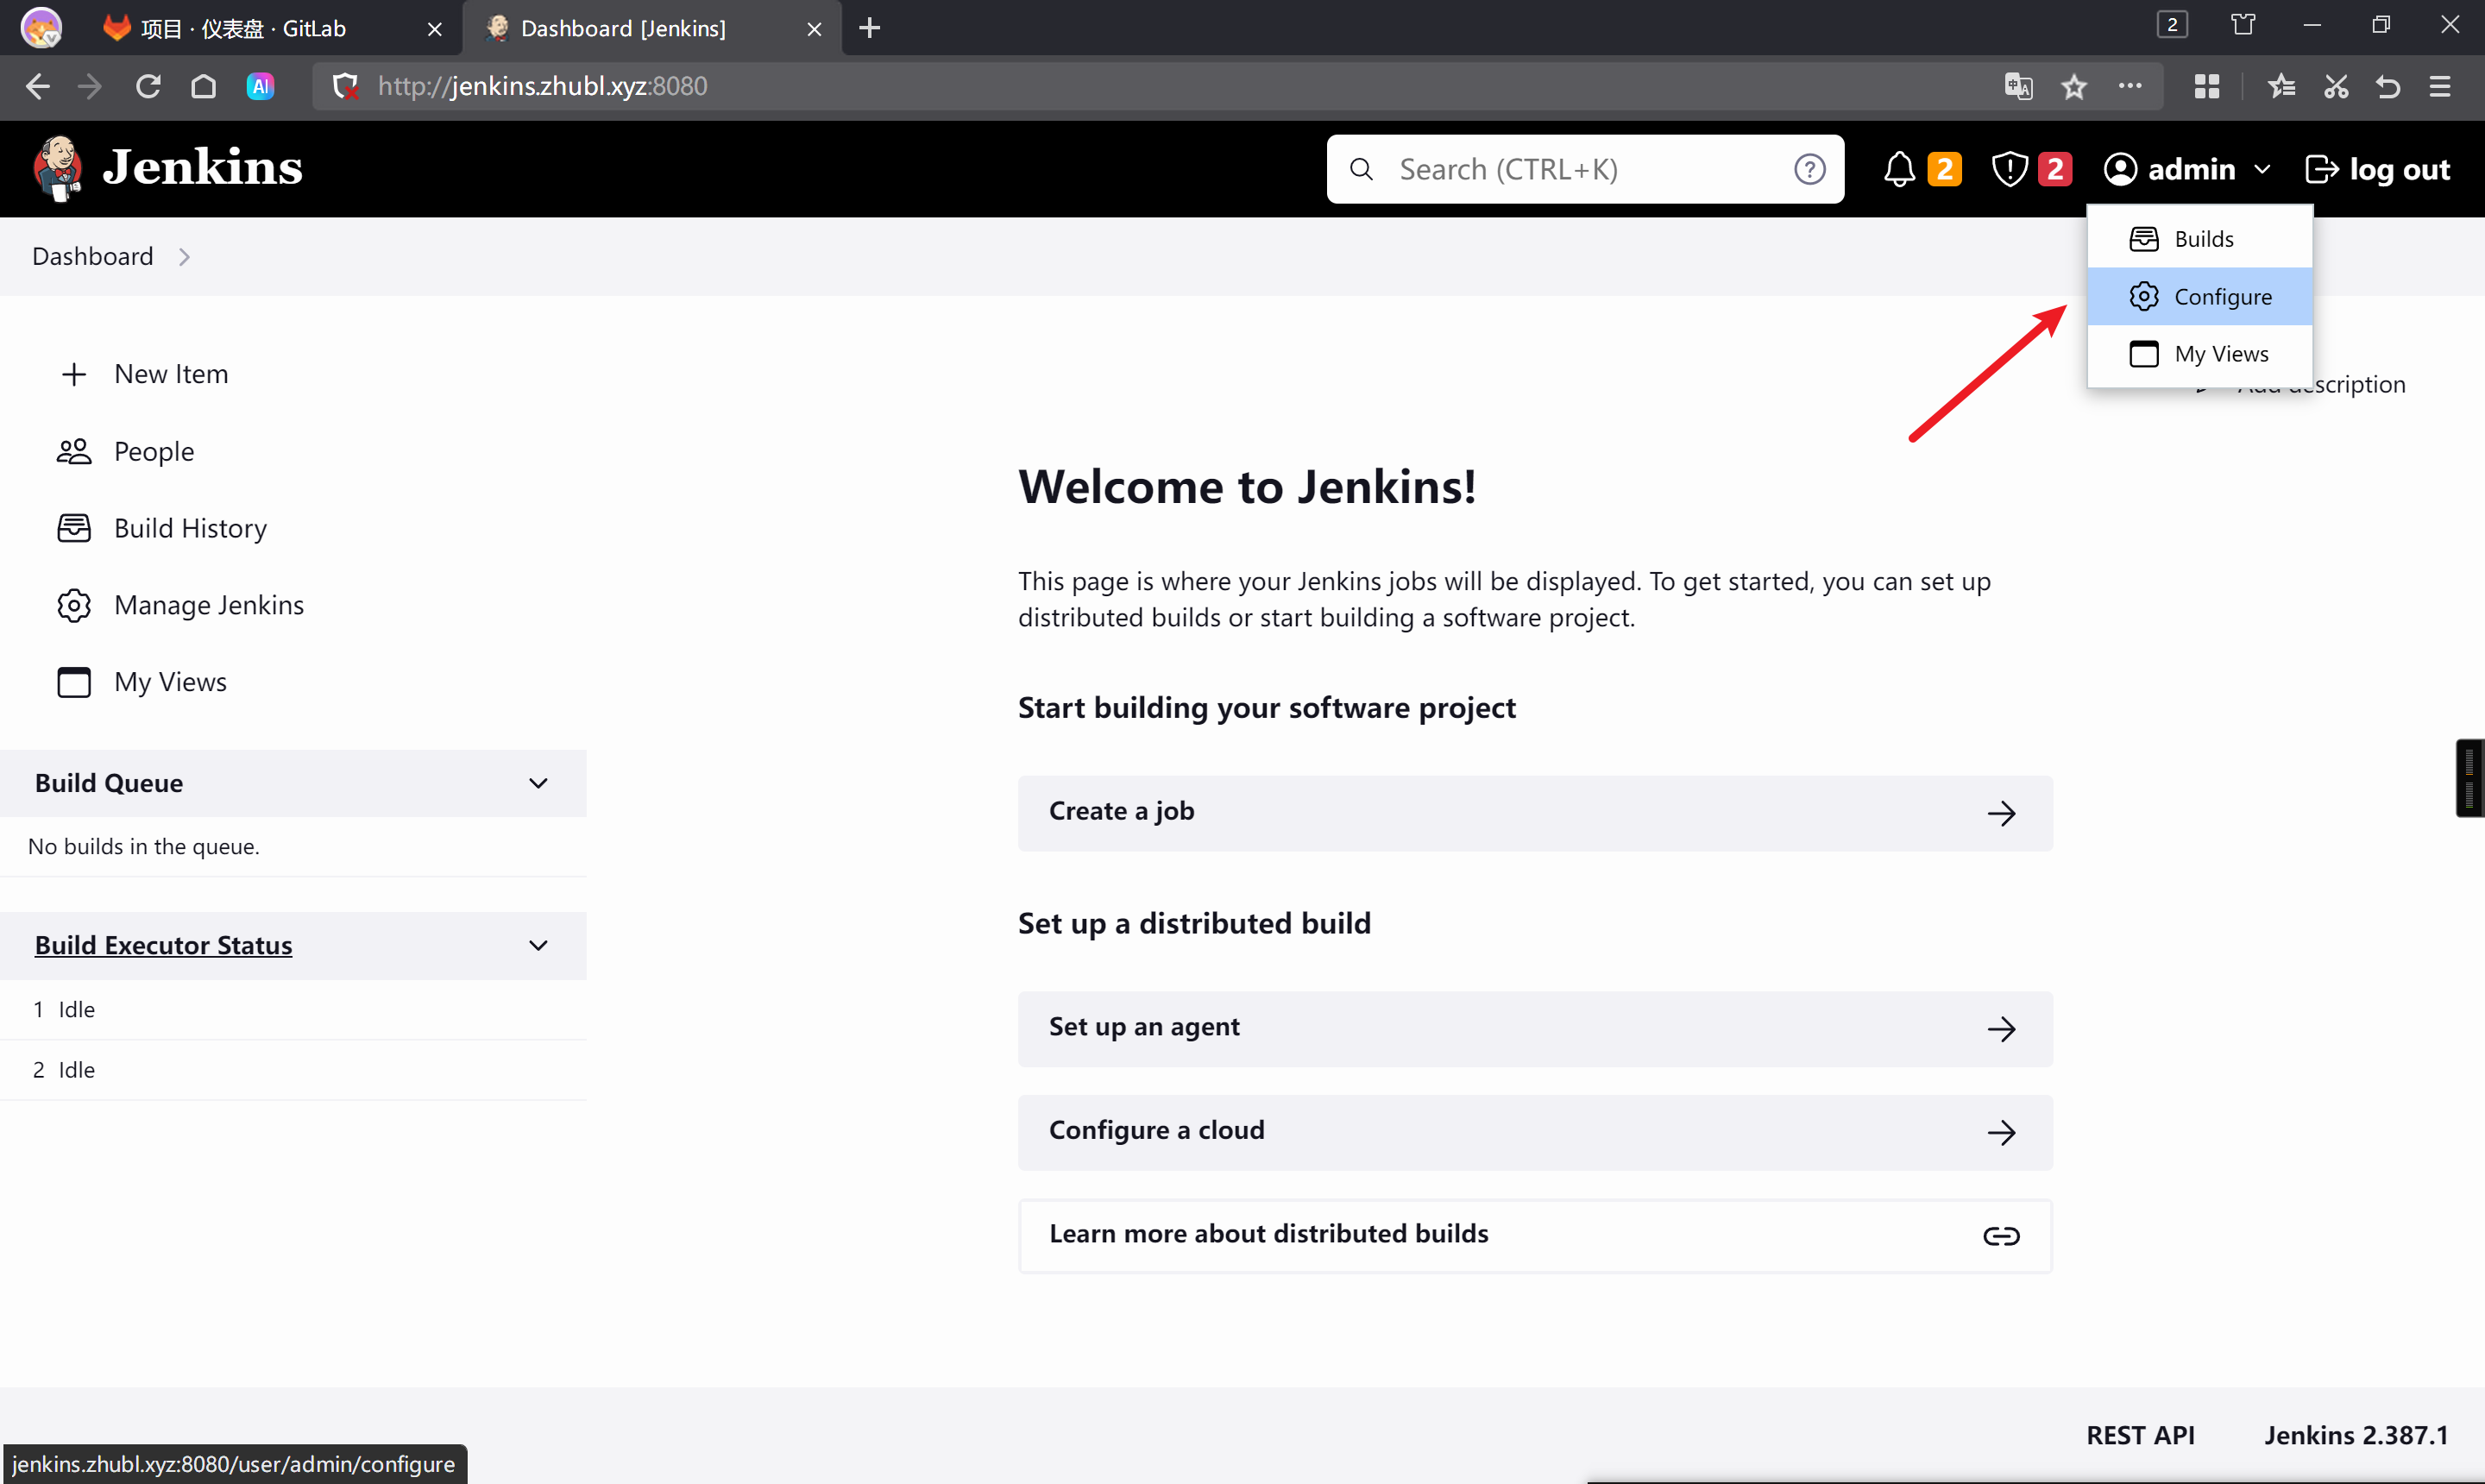Viewport: 2485px width, 1484px height.
Task: Switch to the GitLab browser tab
Action: [x=245, y=28]
